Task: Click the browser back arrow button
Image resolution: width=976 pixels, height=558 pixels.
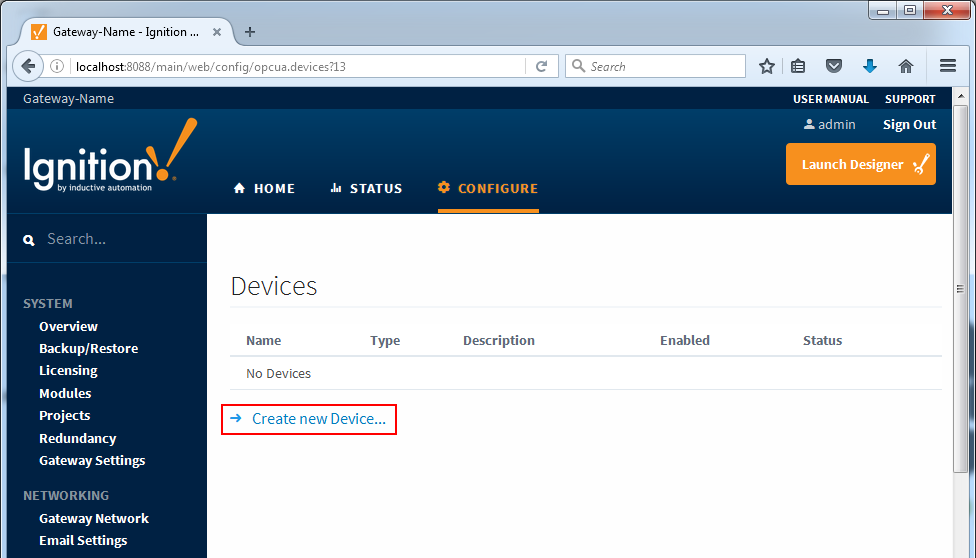Action: click(28, 66)
